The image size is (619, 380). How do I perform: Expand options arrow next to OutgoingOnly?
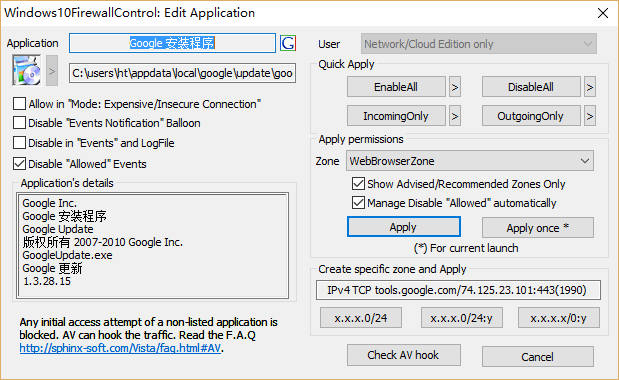(590, 116)
